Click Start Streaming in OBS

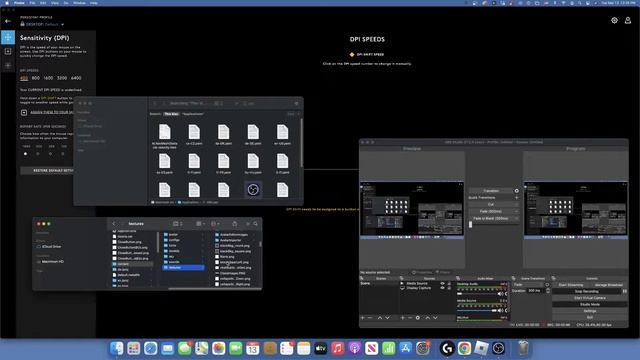tap(571, 285)
